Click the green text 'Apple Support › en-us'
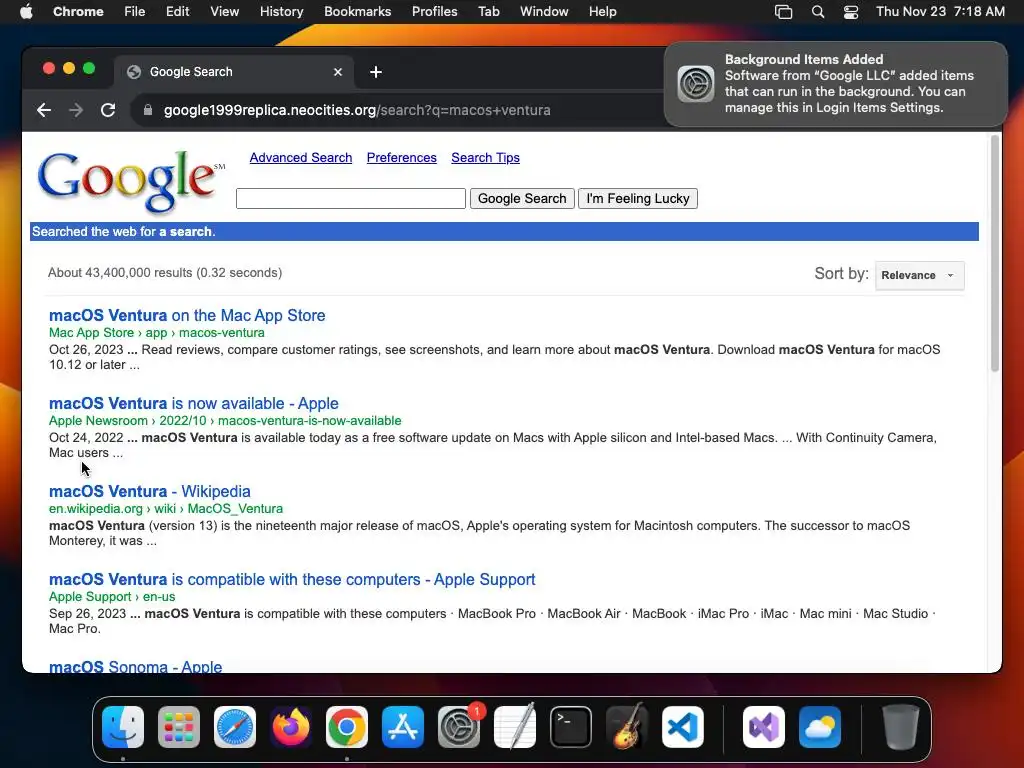 tap(112, 597)
